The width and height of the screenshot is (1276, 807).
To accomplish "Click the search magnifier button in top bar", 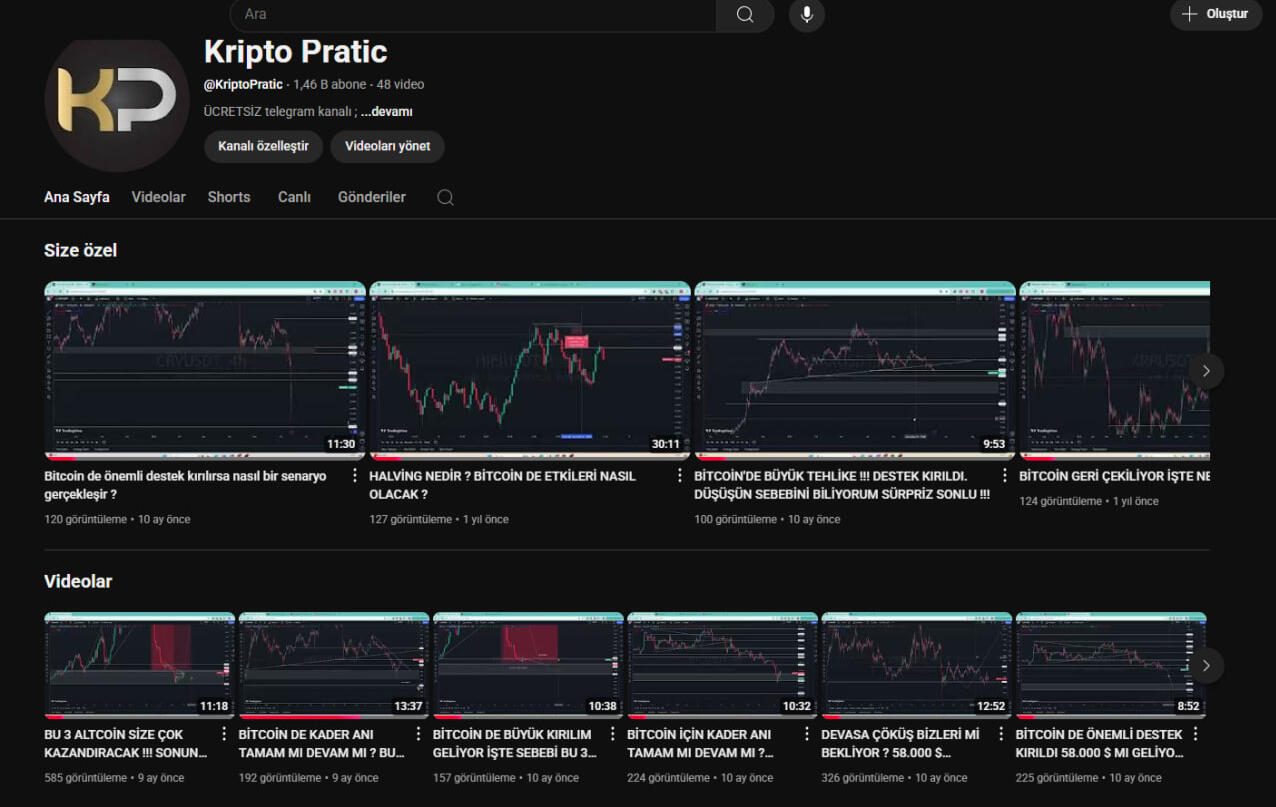I will [x=744, y=14].
